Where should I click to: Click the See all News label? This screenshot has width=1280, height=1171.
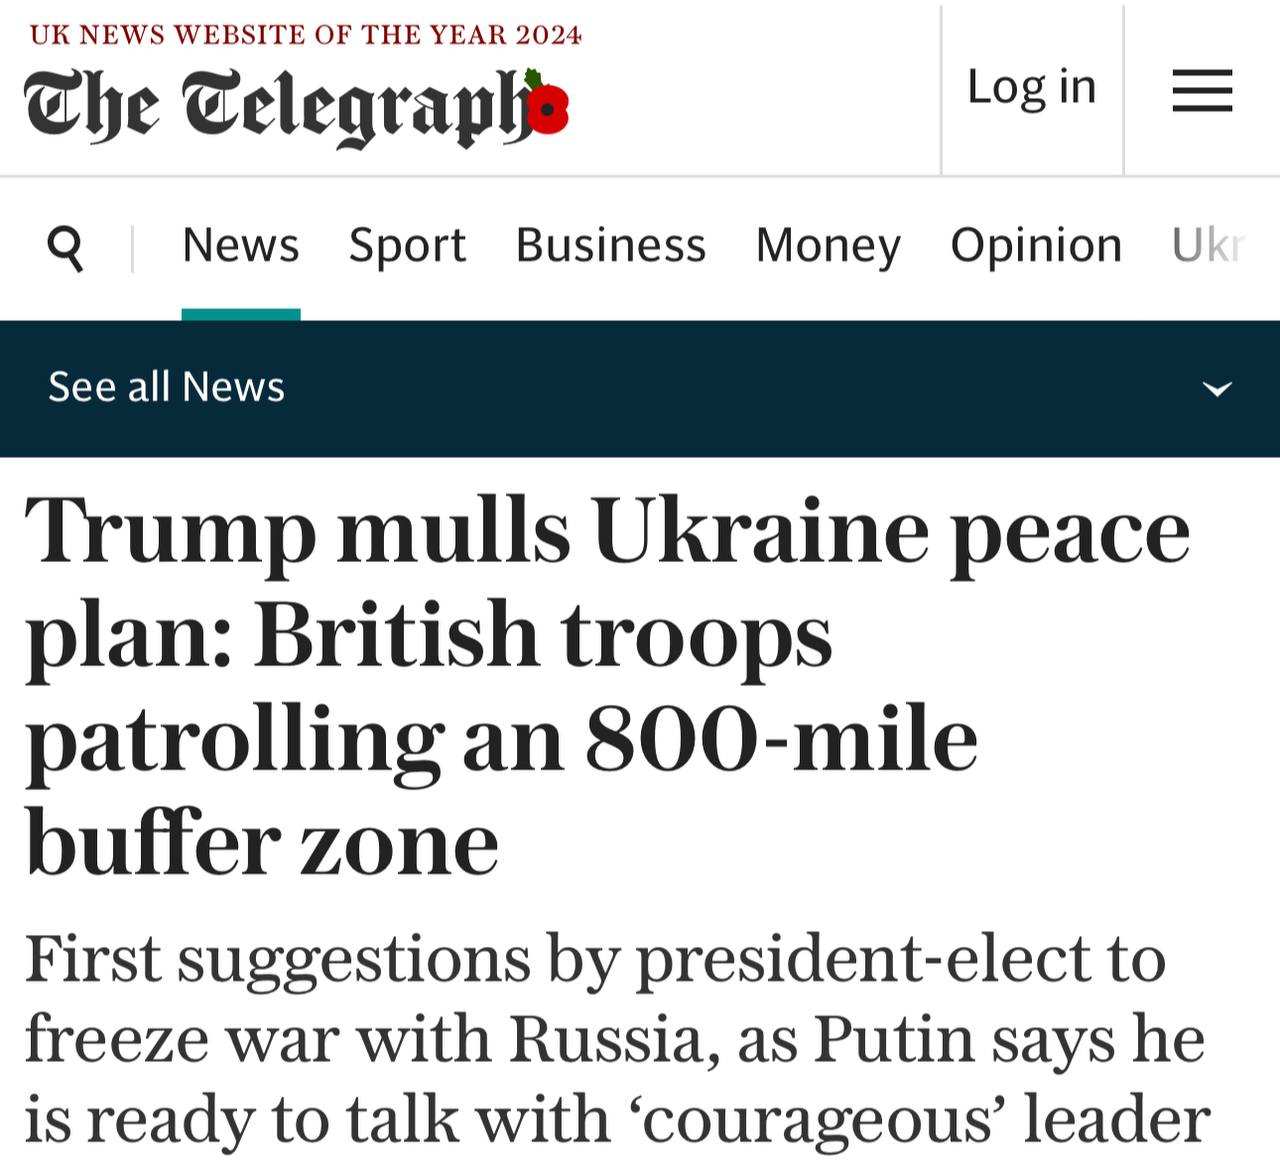(x=167, y=387)
